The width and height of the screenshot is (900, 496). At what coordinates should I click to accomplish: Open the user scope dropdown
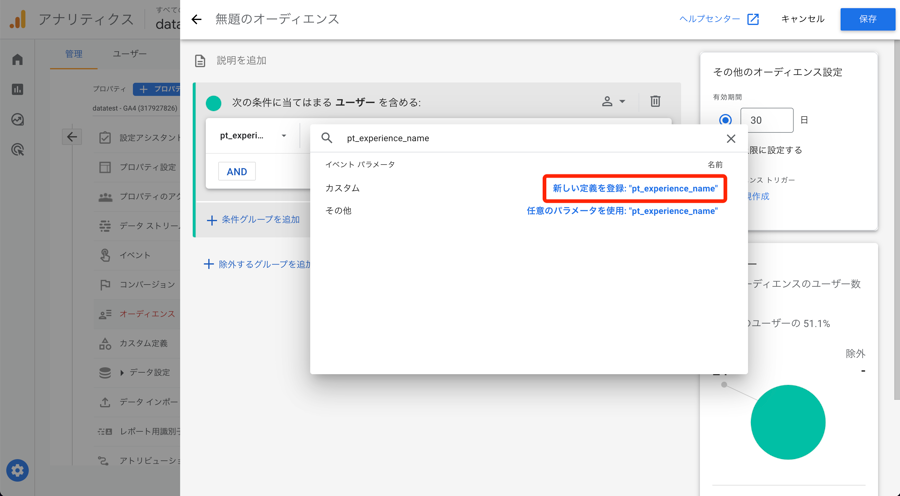point(613,101)
